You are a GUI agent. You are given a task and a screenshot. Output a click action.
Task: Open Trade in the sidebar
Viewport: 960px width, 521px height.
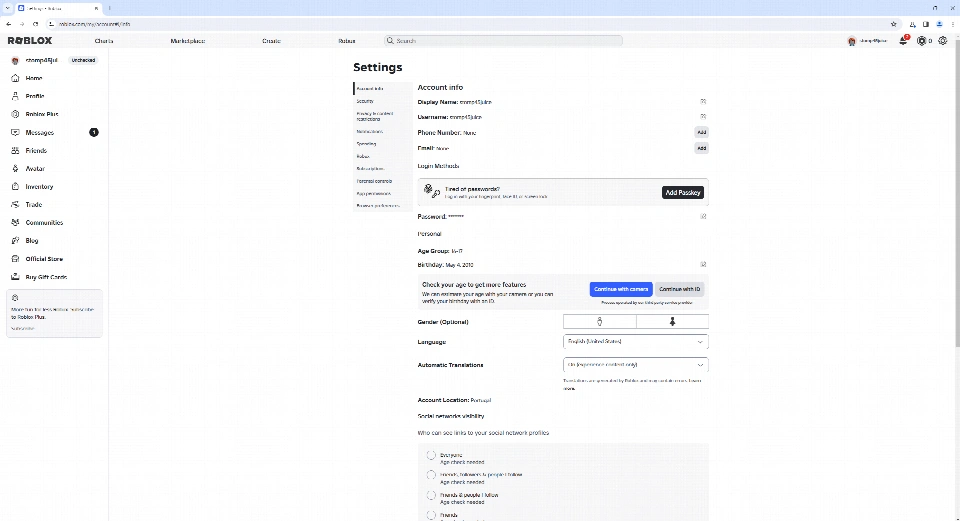click(x=34, y=204)
